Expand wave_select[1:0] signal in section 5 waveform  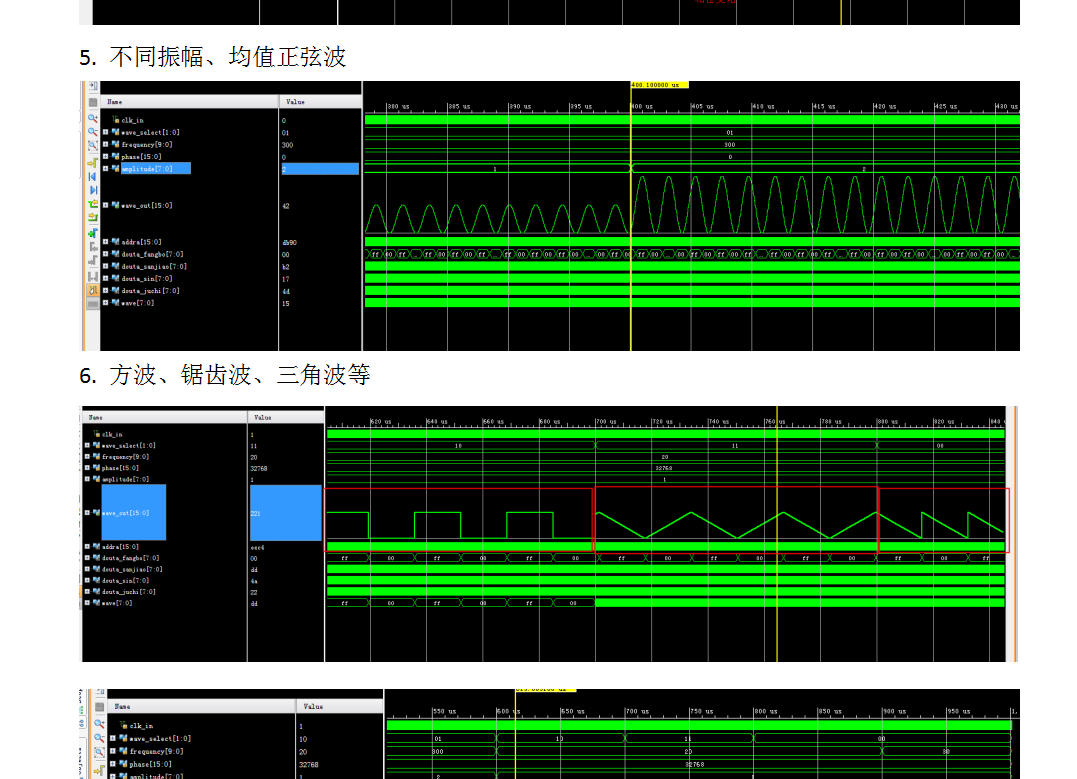click(105, 132)
